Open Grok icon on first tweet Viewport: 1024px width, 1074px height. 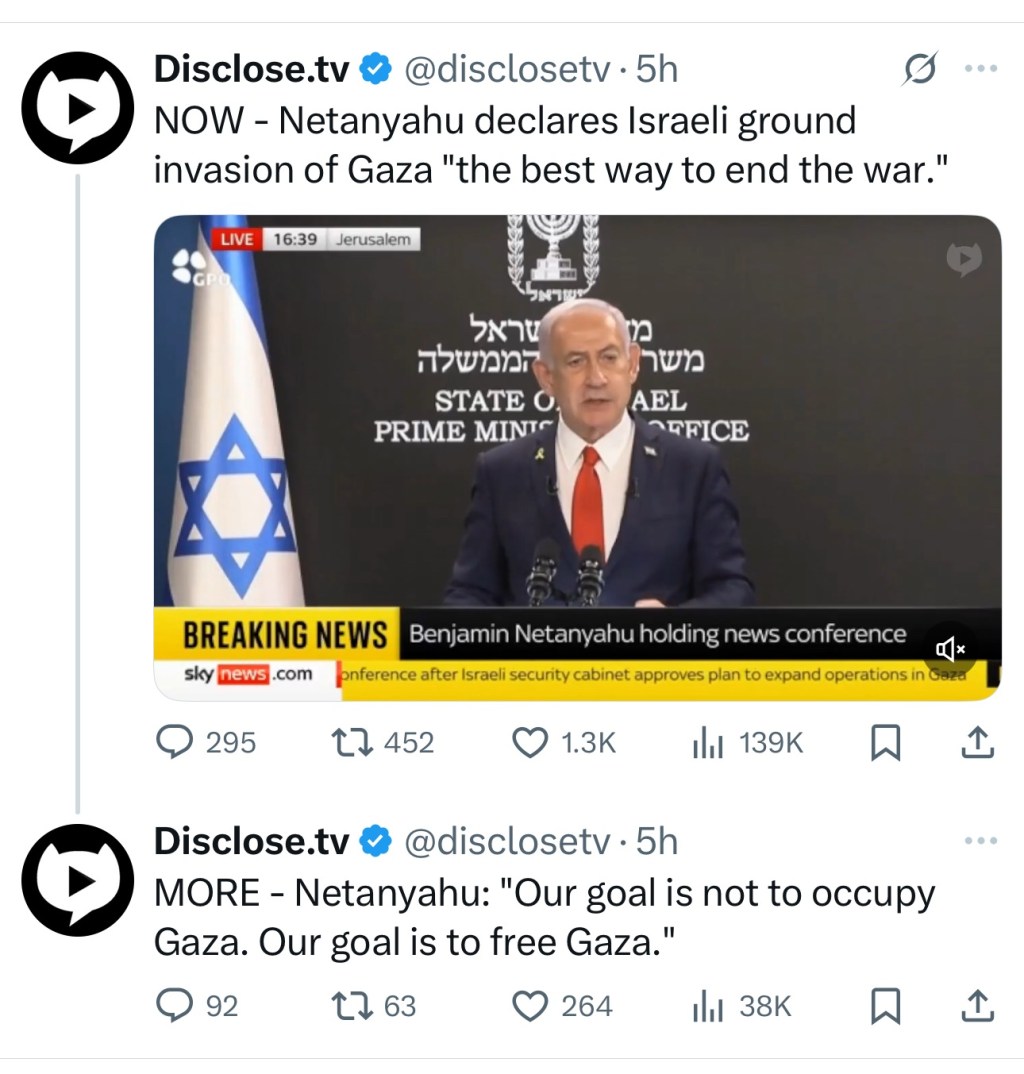click(919, 68)
